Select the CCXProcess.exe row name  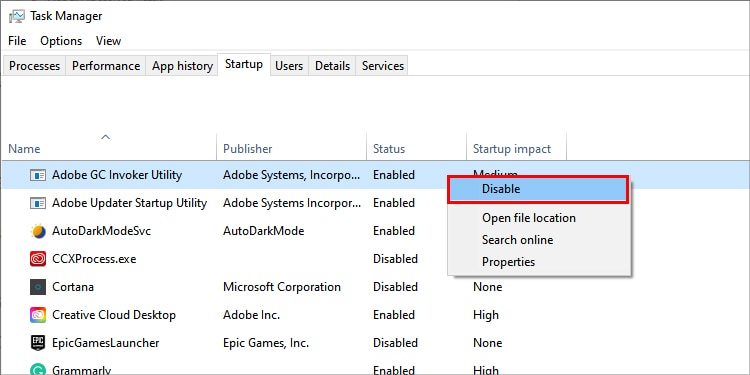tap(94, 259)
